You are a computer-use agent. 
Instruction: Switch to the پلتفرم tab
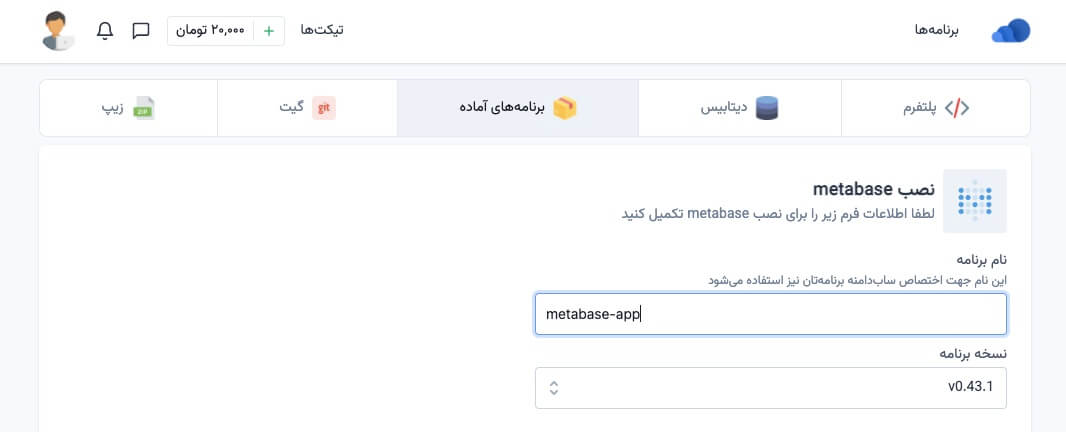[935, 108]
